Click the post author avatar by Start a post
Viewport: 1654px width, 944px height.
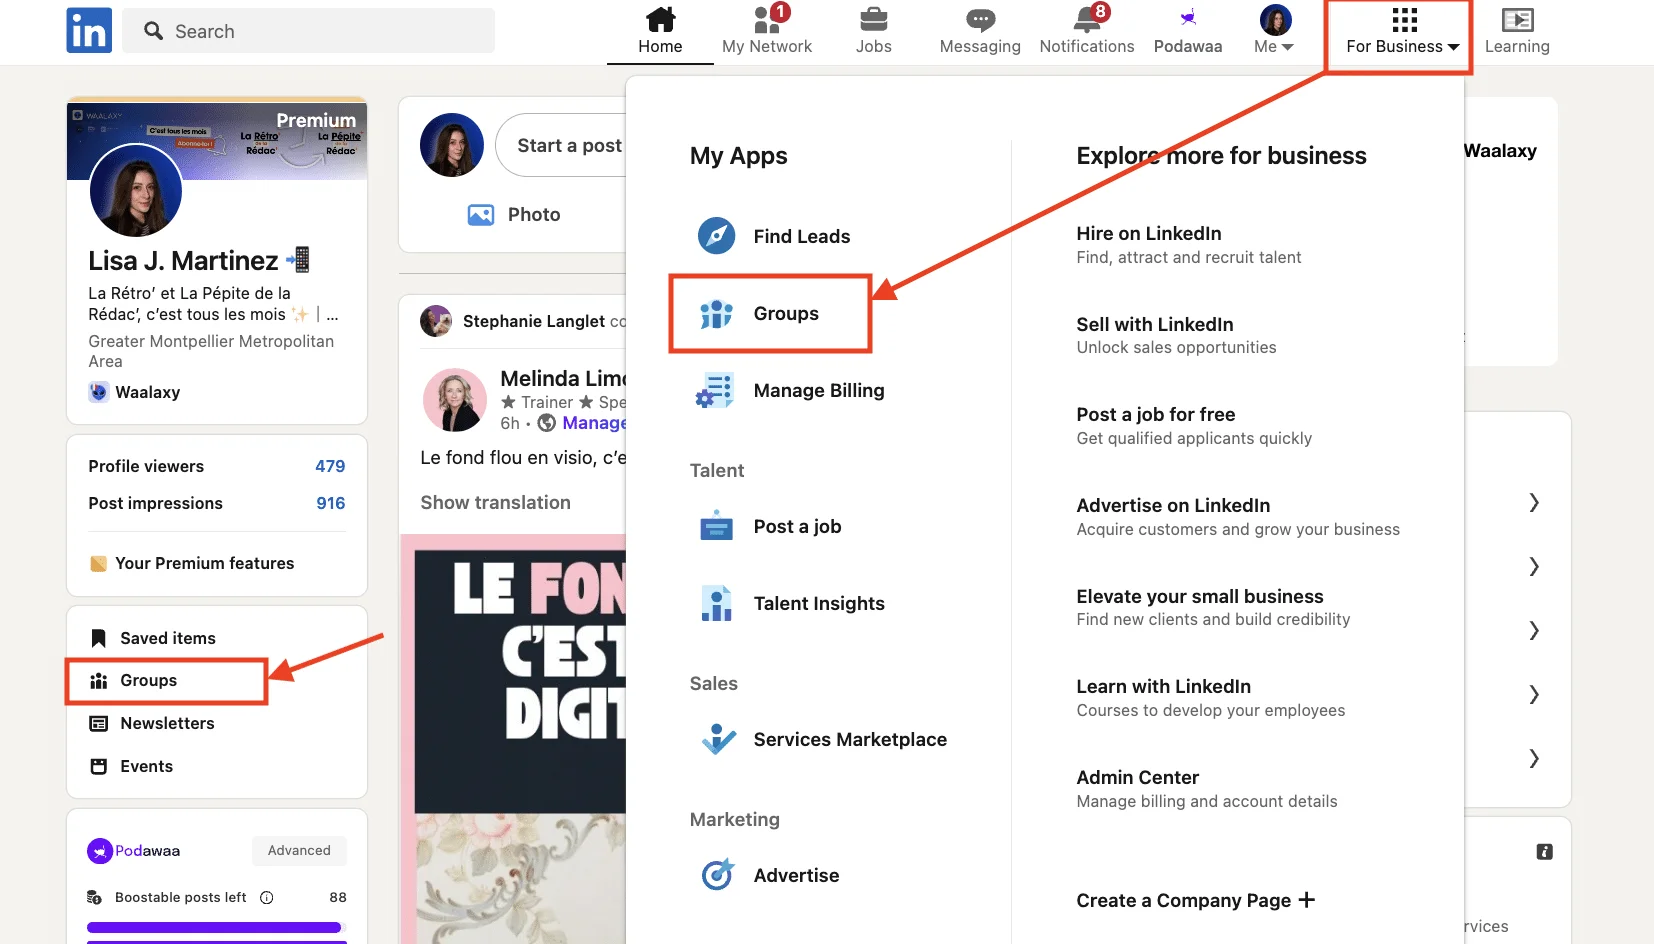[452, 145]
